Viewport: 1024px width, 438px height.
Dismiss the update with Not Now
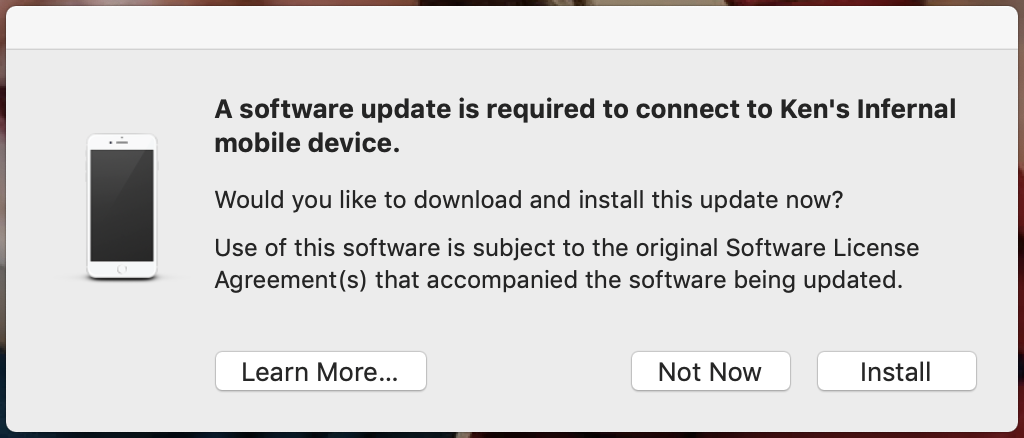point(710,372)
